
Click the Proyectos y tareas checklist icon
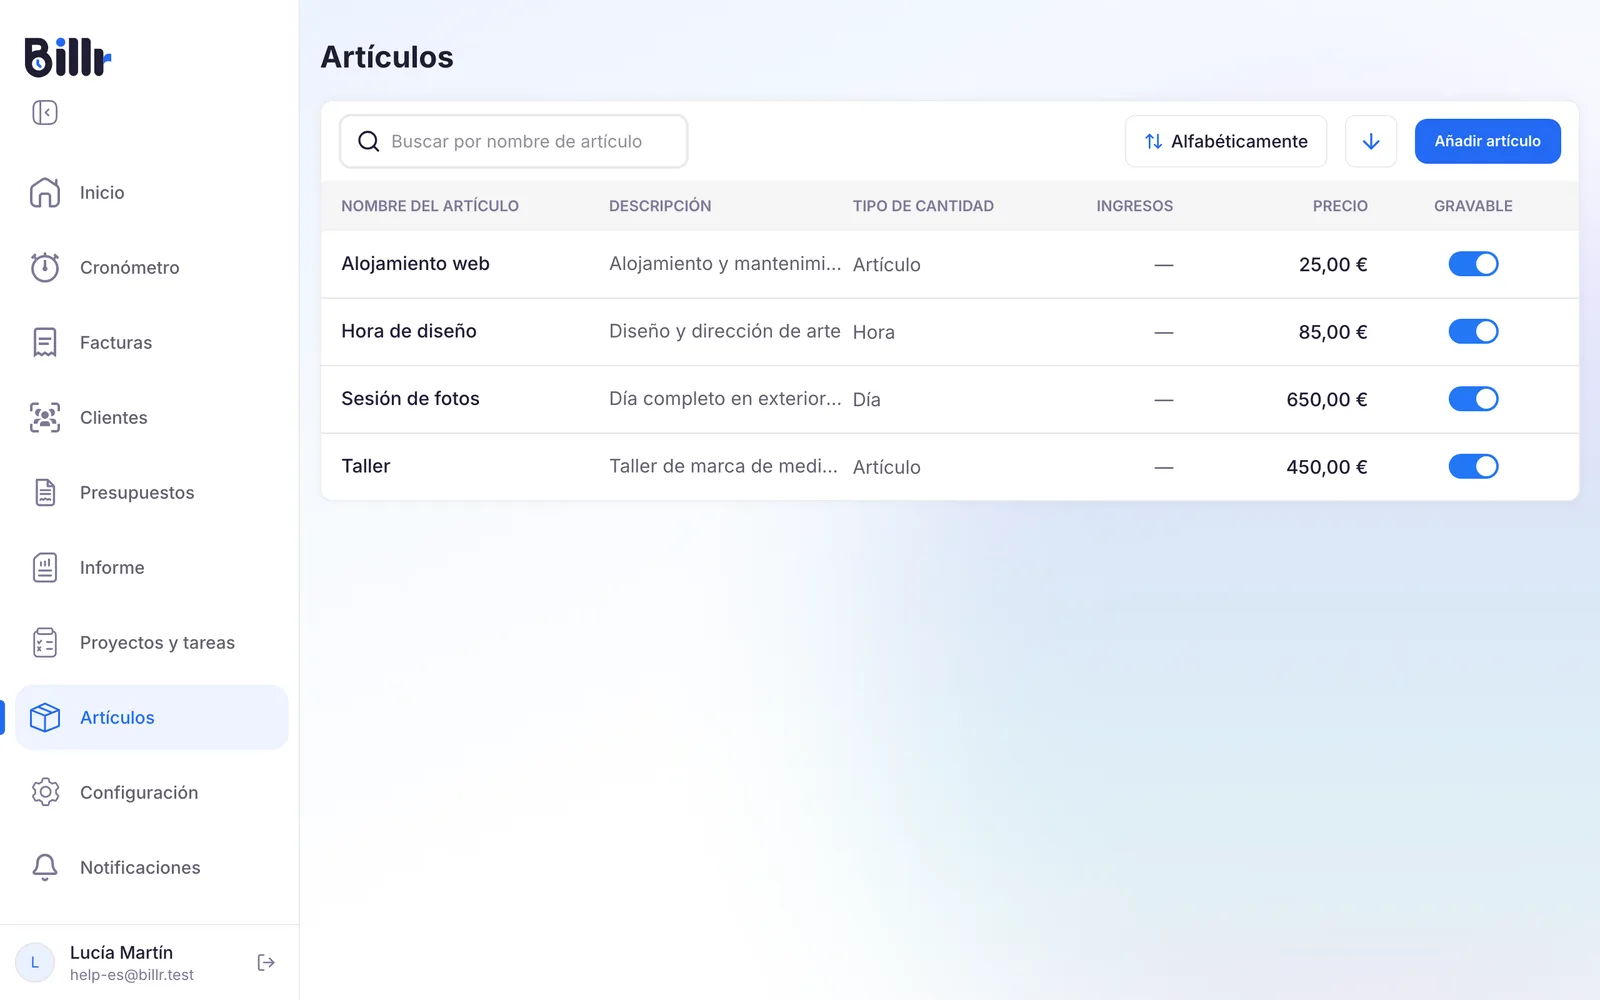tap(45, 642)
